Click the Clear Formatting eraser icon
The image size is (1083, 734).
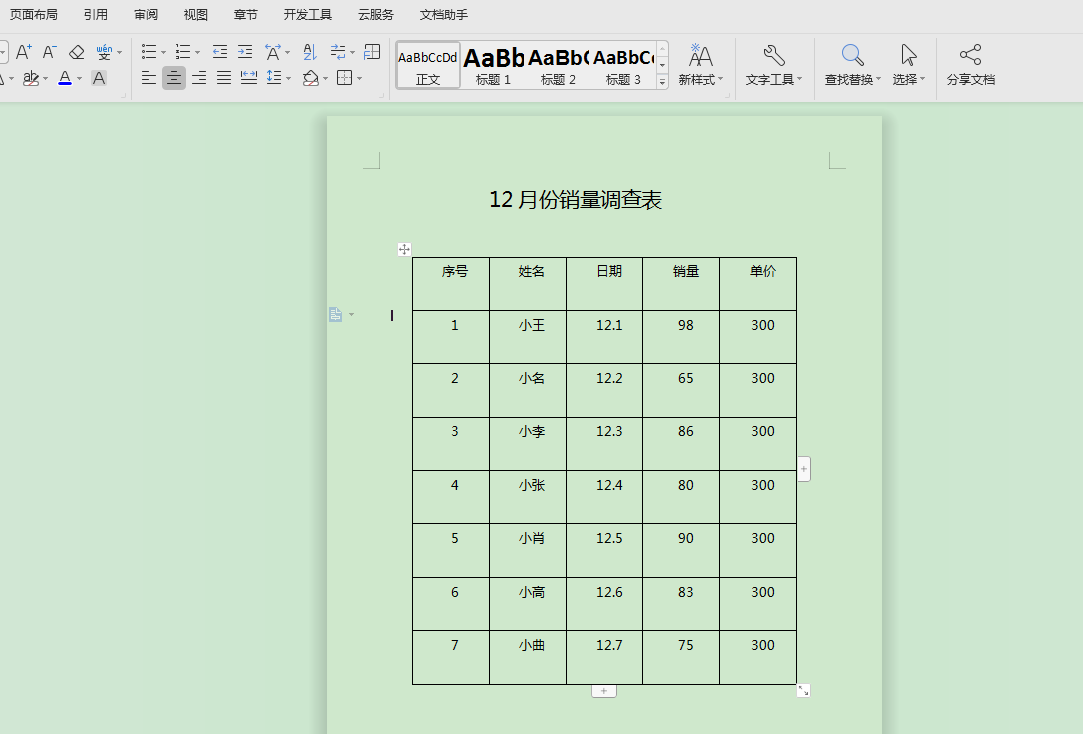(76, 52)
